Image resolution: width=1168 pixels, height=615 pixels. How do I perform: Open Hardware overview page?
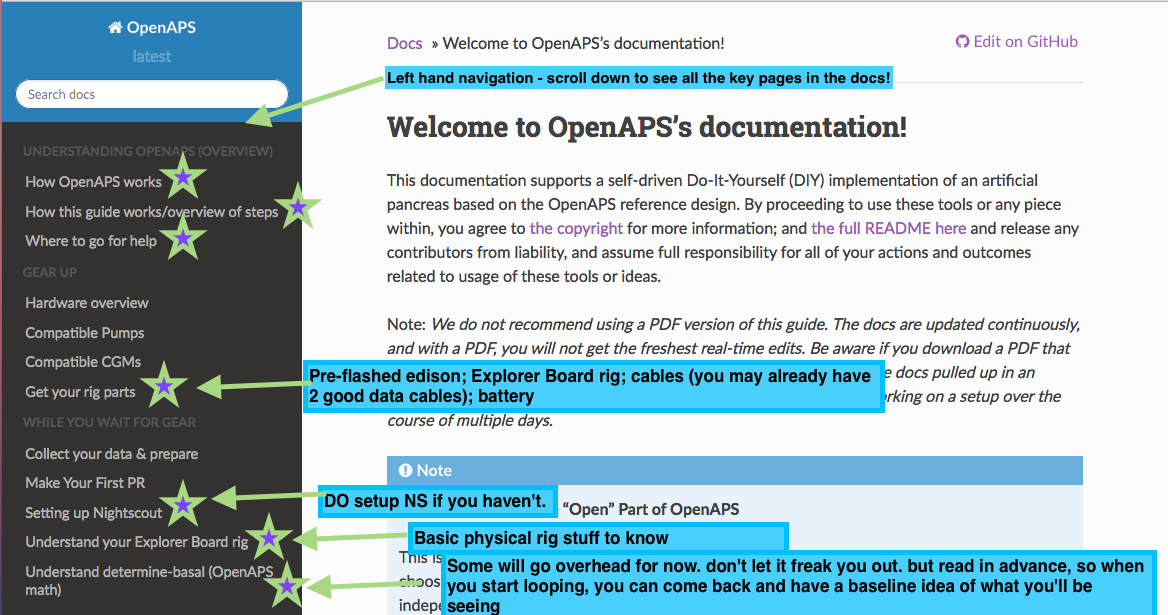coord(86,303)
